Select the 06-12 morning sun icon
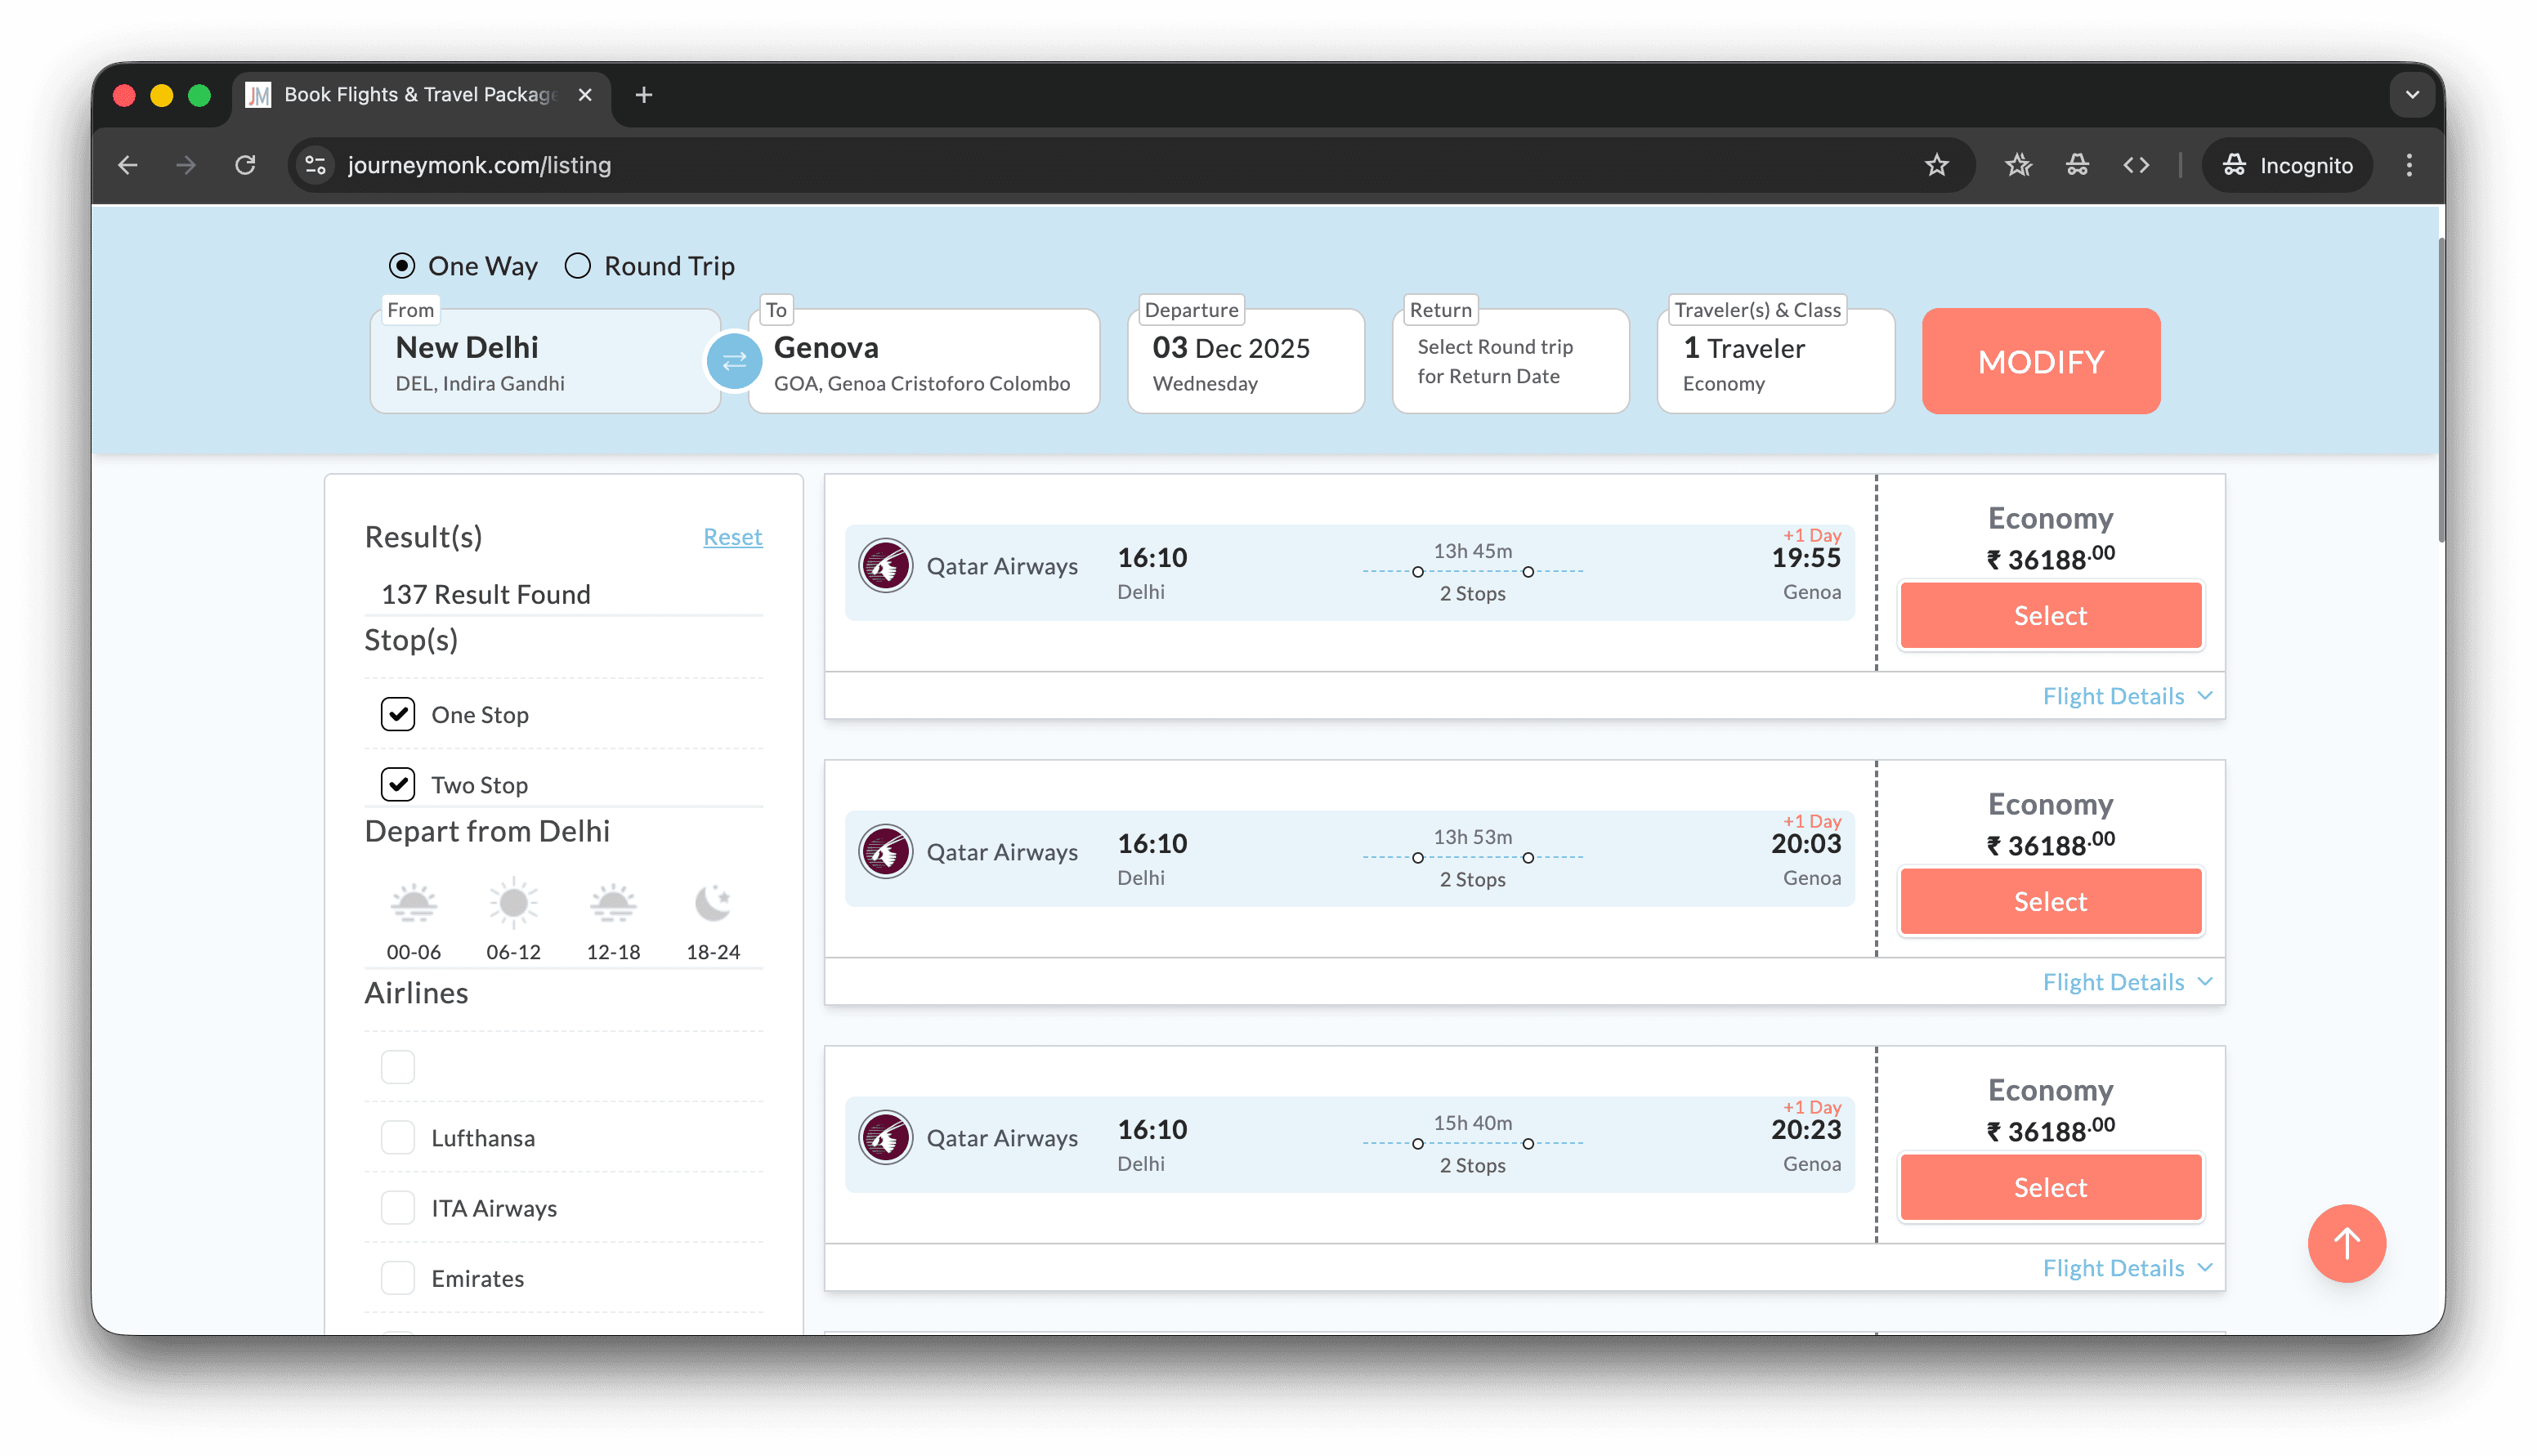This screenshot has height=1456, width=2537. pos(513,904)
